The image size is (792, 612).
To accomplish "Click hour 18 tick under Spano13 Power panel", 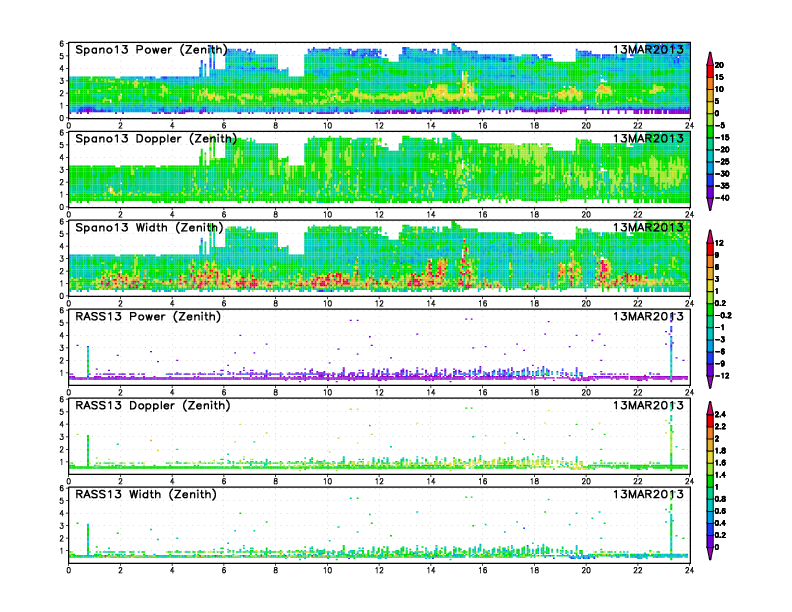I will (534, 126).
